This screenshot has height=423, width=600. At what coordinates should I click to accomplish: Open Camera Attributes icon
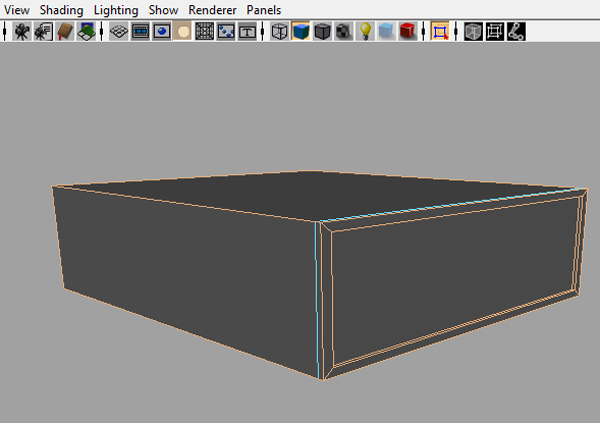[43, 31]
